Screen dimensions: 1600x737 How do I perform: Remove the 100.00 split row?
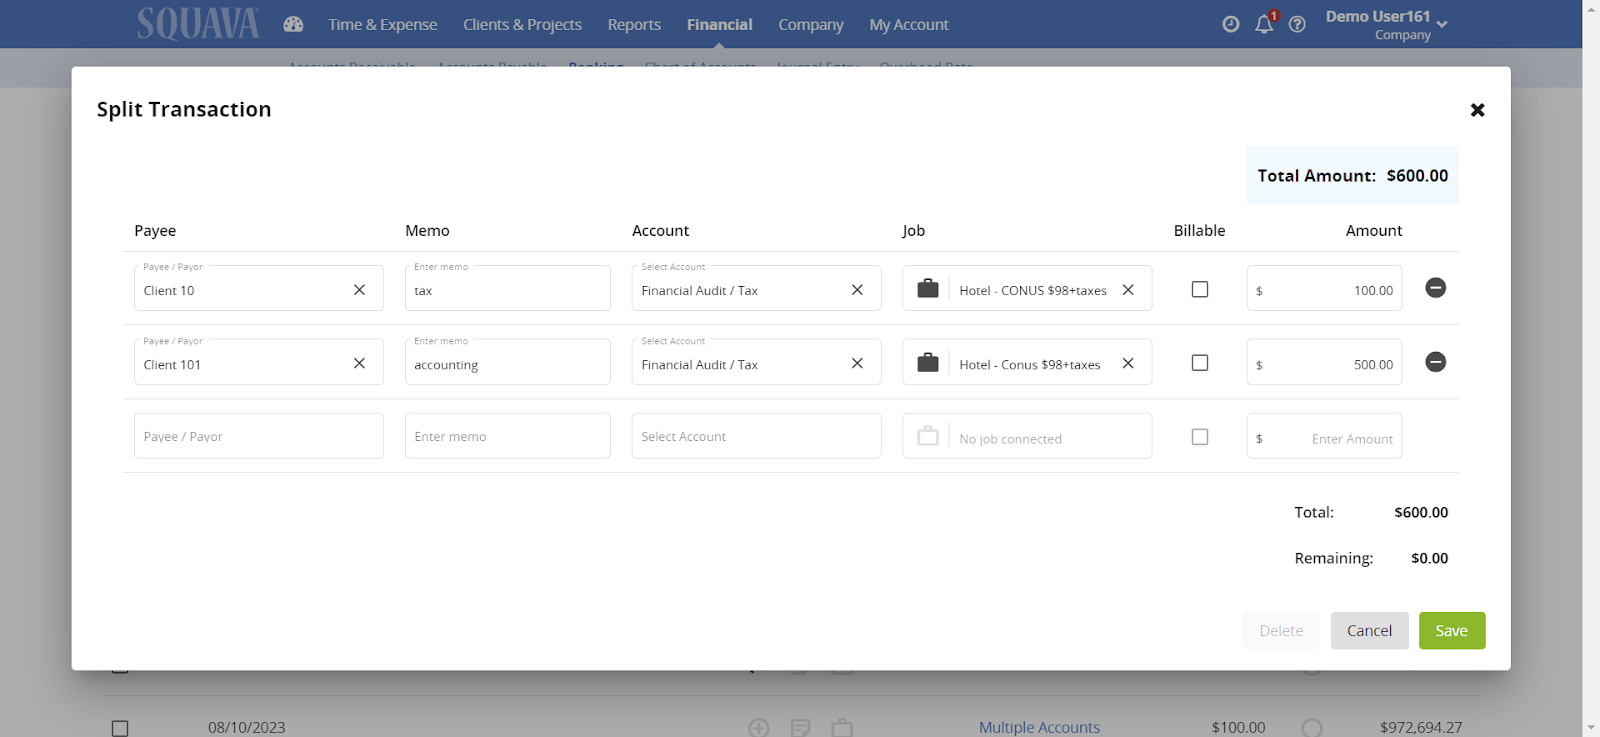(1435, 288)
